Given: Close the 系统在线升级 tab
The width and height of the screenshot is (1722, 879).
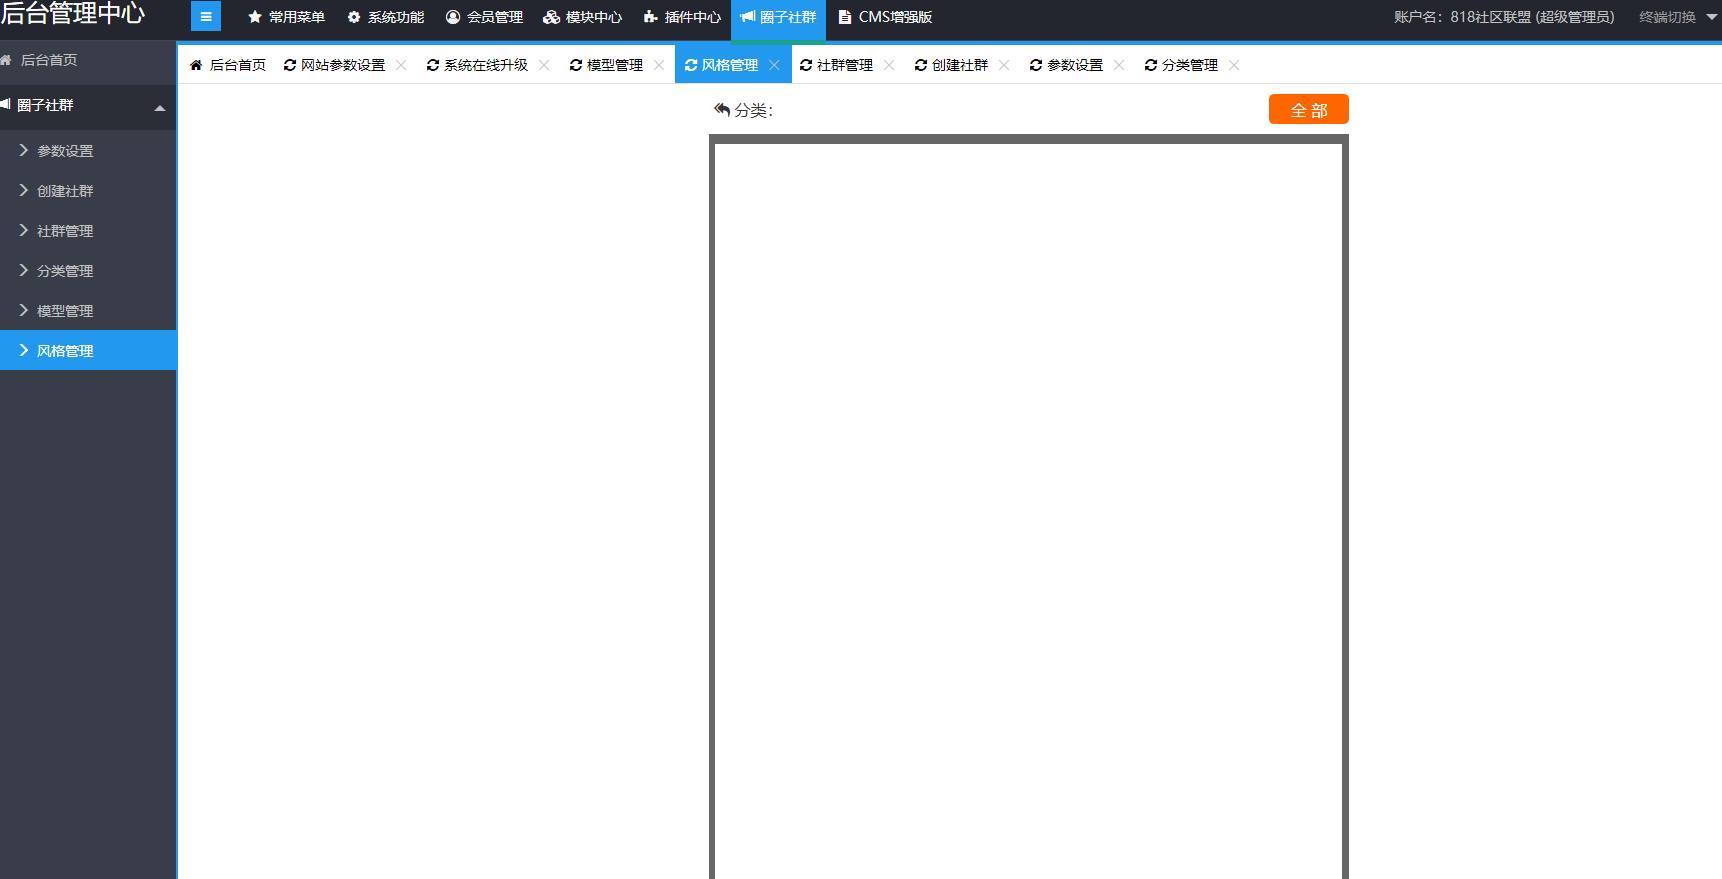Looking at the screenshot, I should click(544, 65).
